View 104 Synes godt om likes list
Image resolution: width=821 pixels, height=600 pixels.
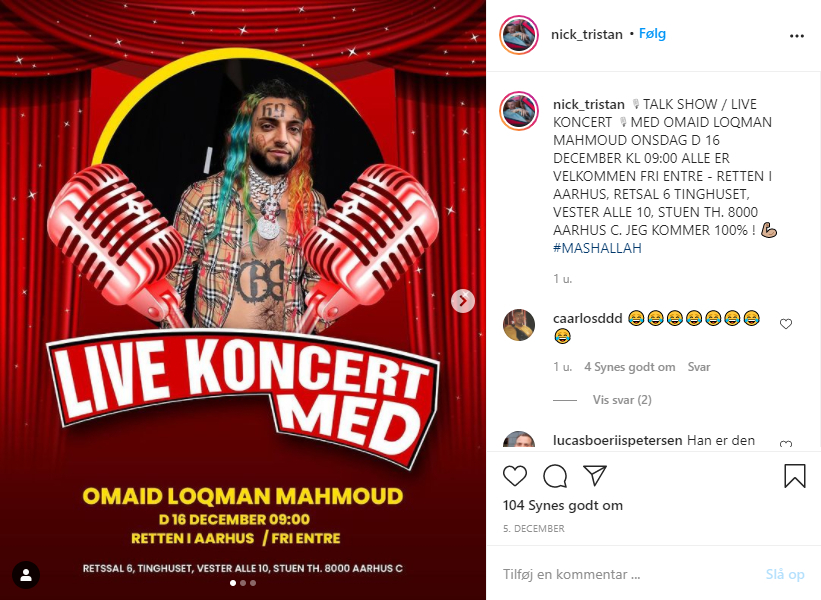pos(563,505)
